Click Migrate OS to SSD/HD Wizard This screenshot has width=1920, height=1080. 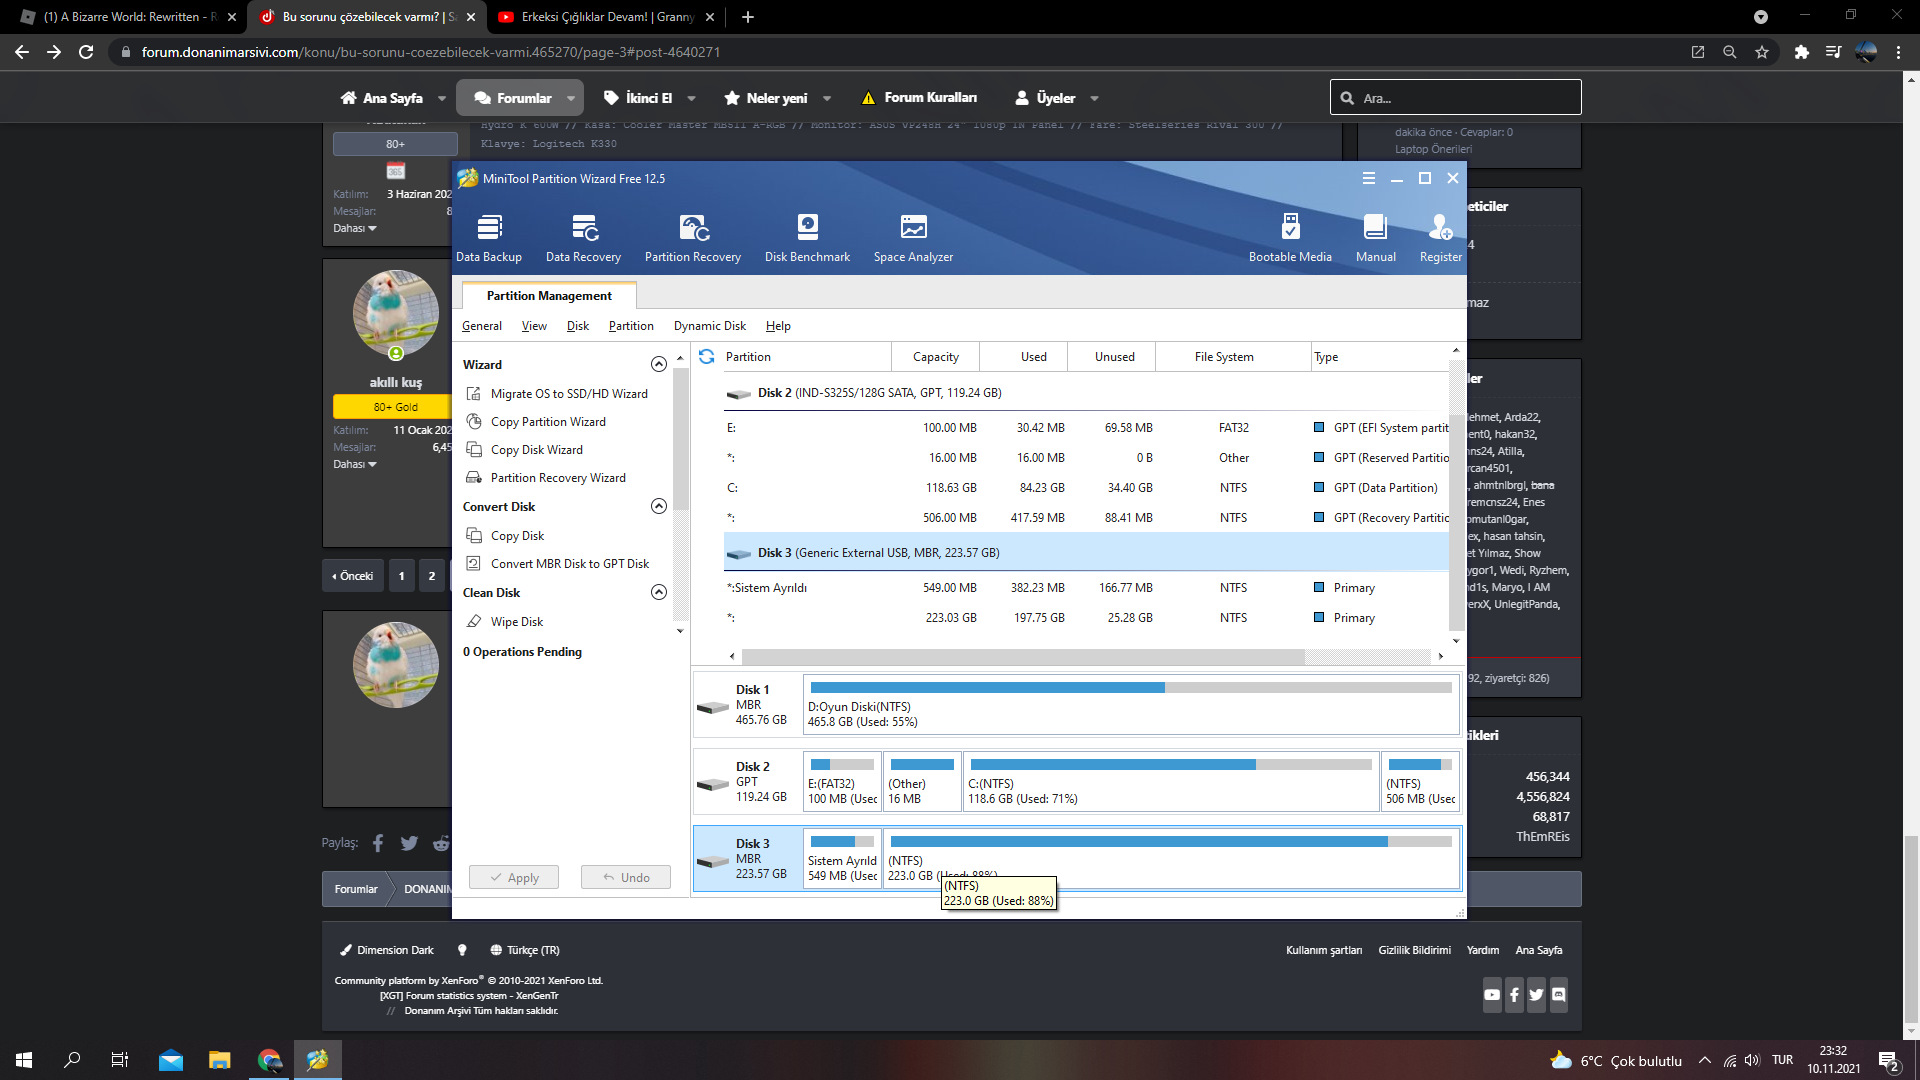pyautogui.click(x=568, y=394)
